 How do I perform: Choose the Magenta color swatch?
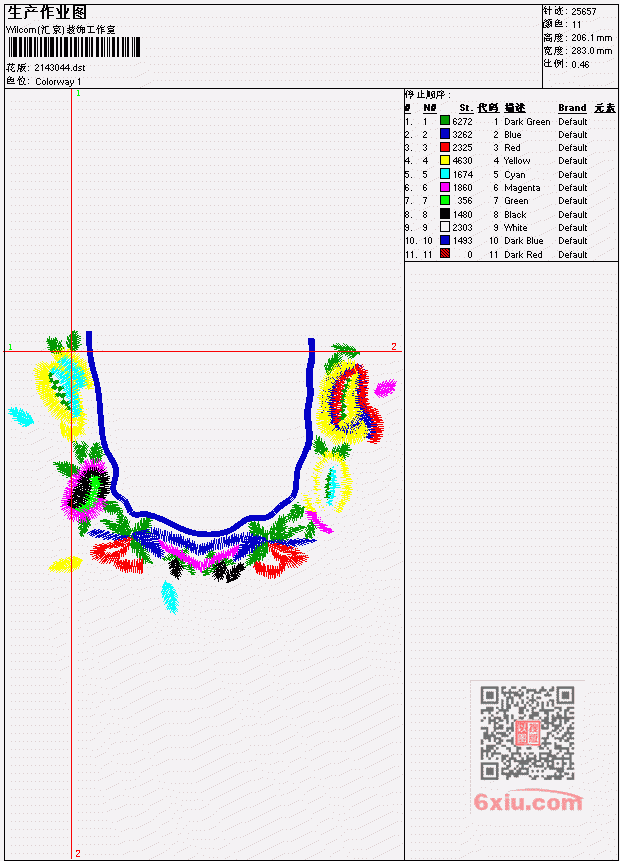[445, 187]
